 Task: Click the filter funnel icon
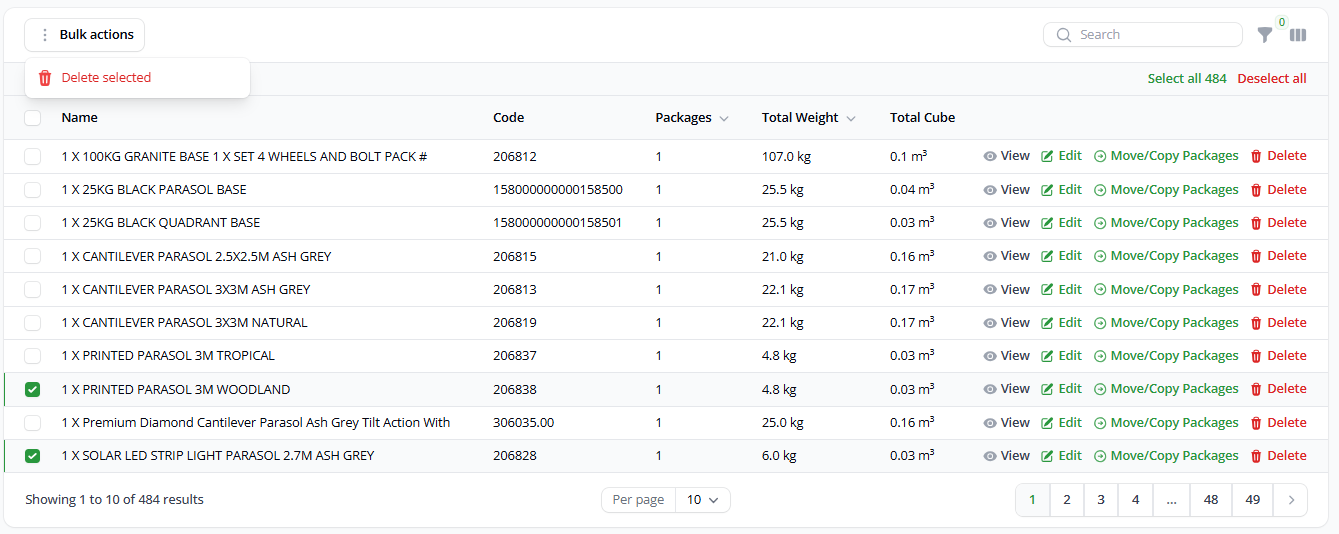click(1265, 35)
